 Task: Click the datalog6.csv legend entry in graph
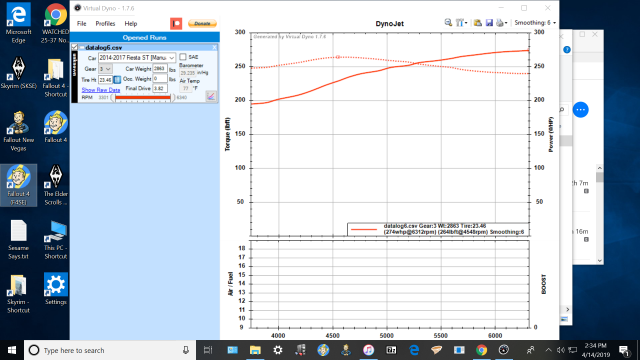[438, 229]
